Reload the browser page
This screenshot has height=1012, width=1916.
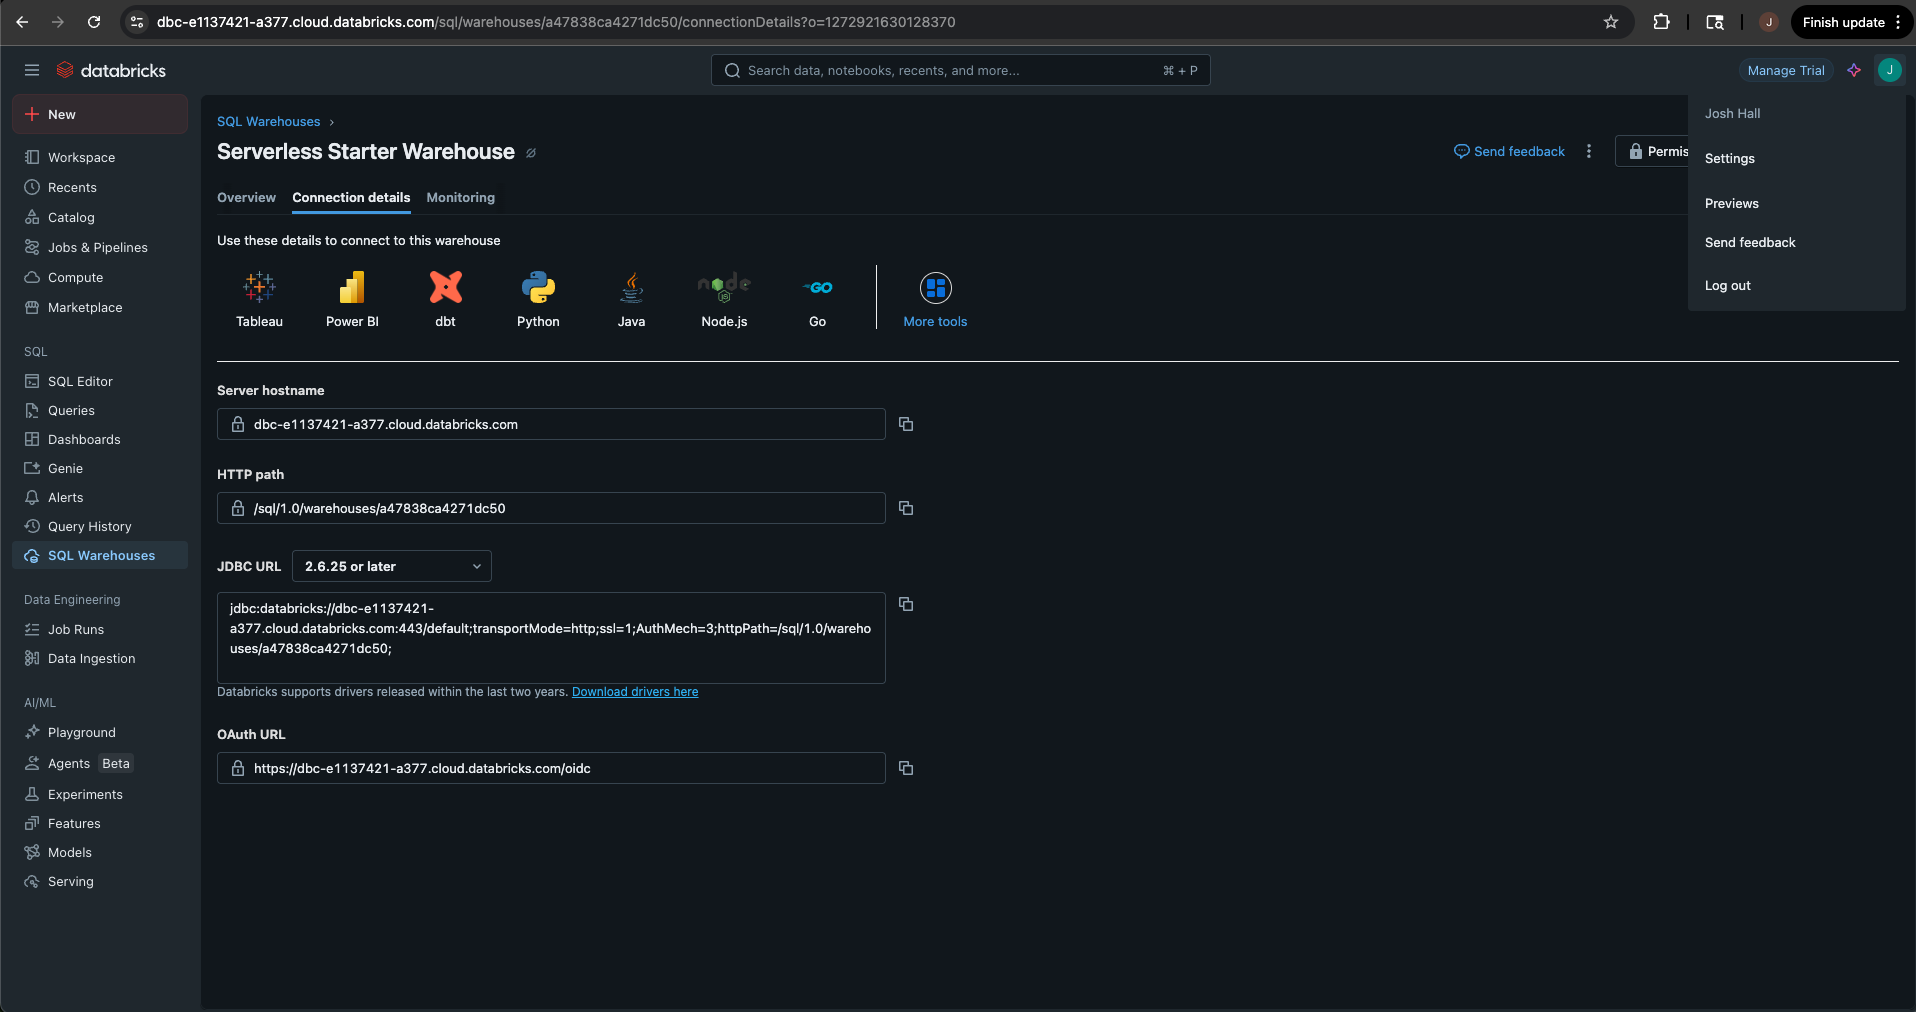94,22
